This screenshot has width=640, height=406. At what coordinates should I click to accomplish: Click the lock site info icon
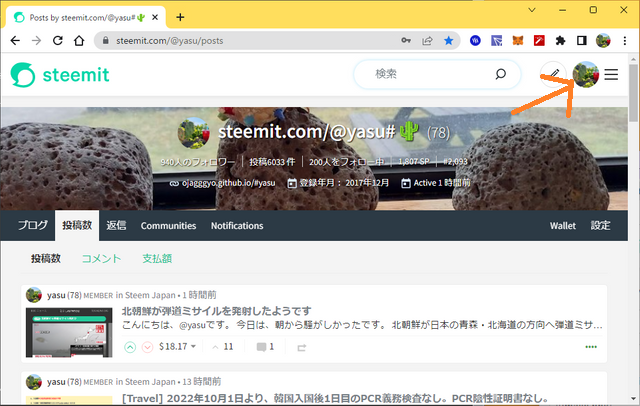tap(106, 40)
